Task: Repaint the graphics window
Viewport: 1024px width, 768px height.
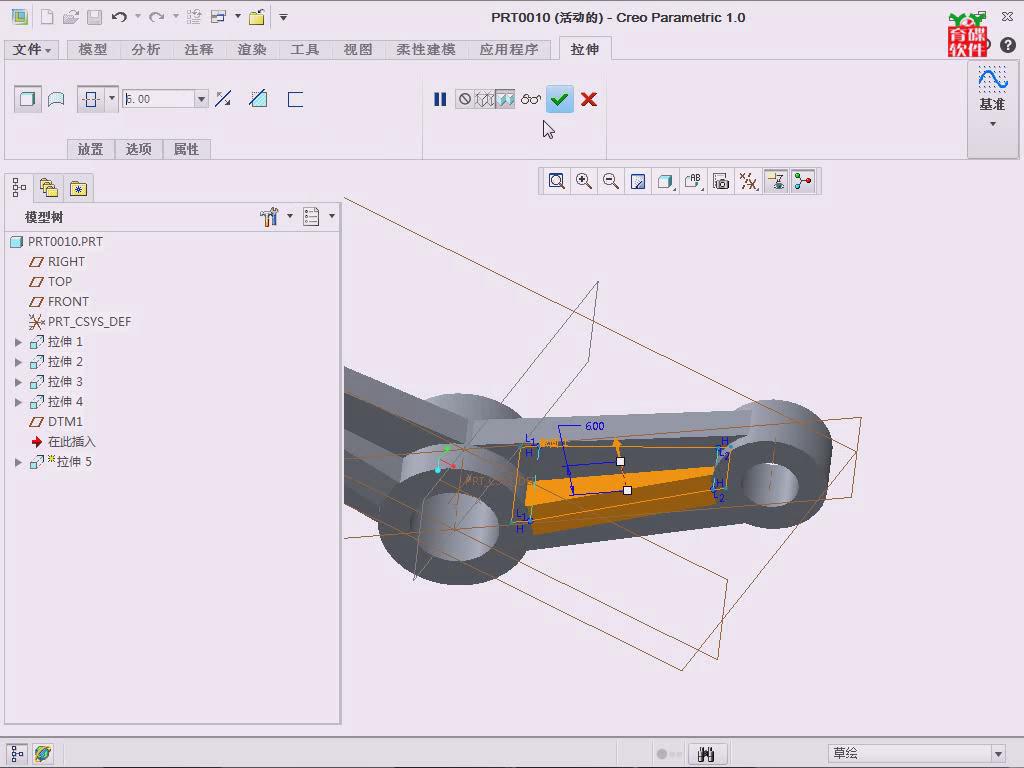Action: [x=638, y=181]
